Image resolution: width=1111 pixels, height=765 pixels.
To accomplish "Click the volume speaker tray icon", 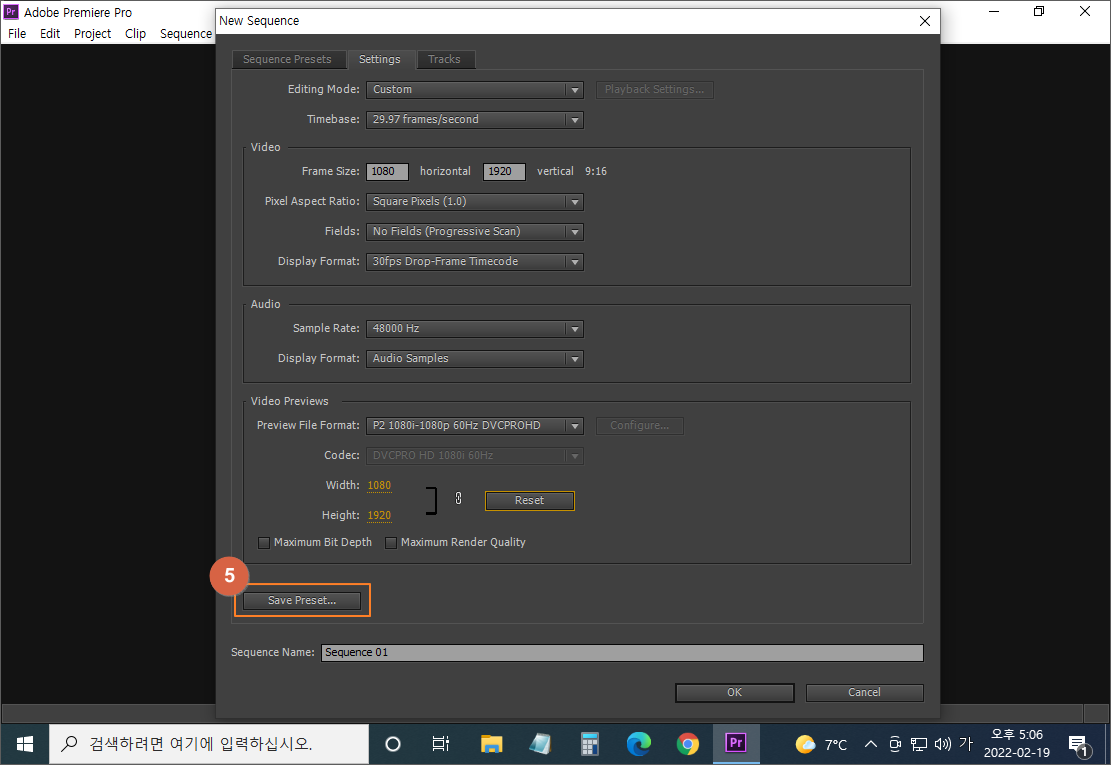I will [942, 744].
